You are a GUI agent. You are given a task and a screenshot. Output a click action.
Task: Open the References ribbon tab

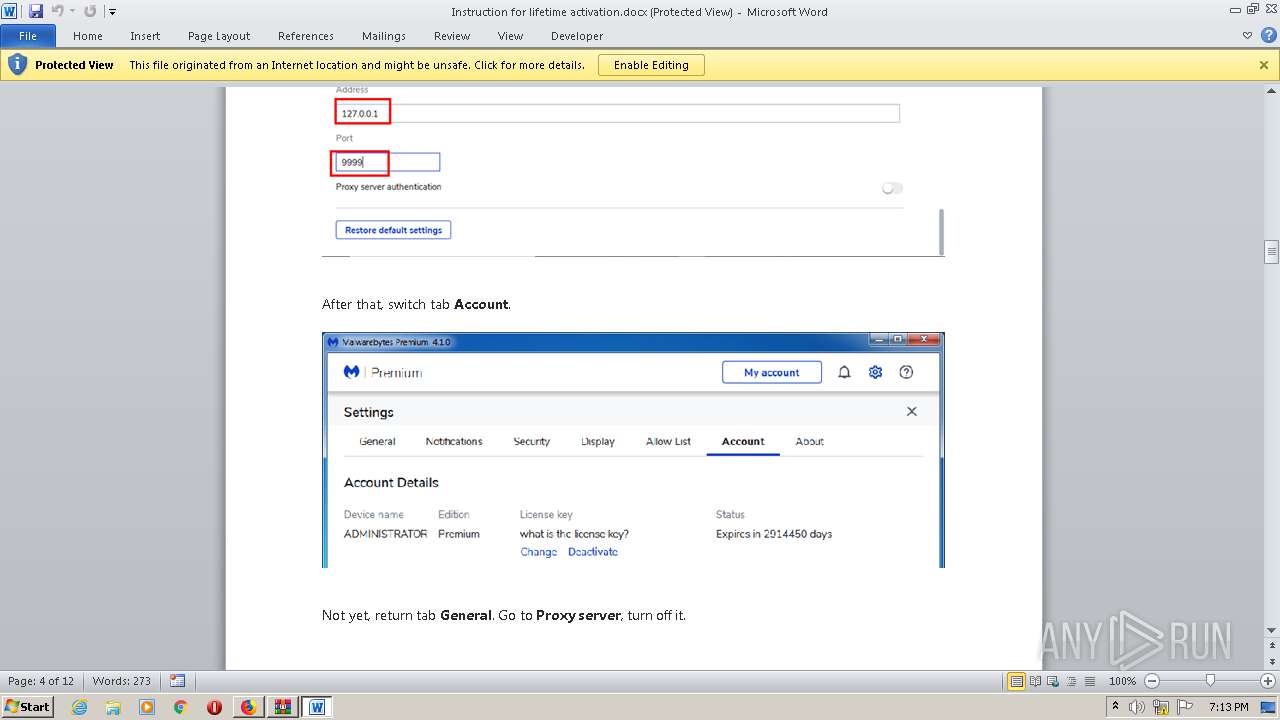(x=306, y=36)
